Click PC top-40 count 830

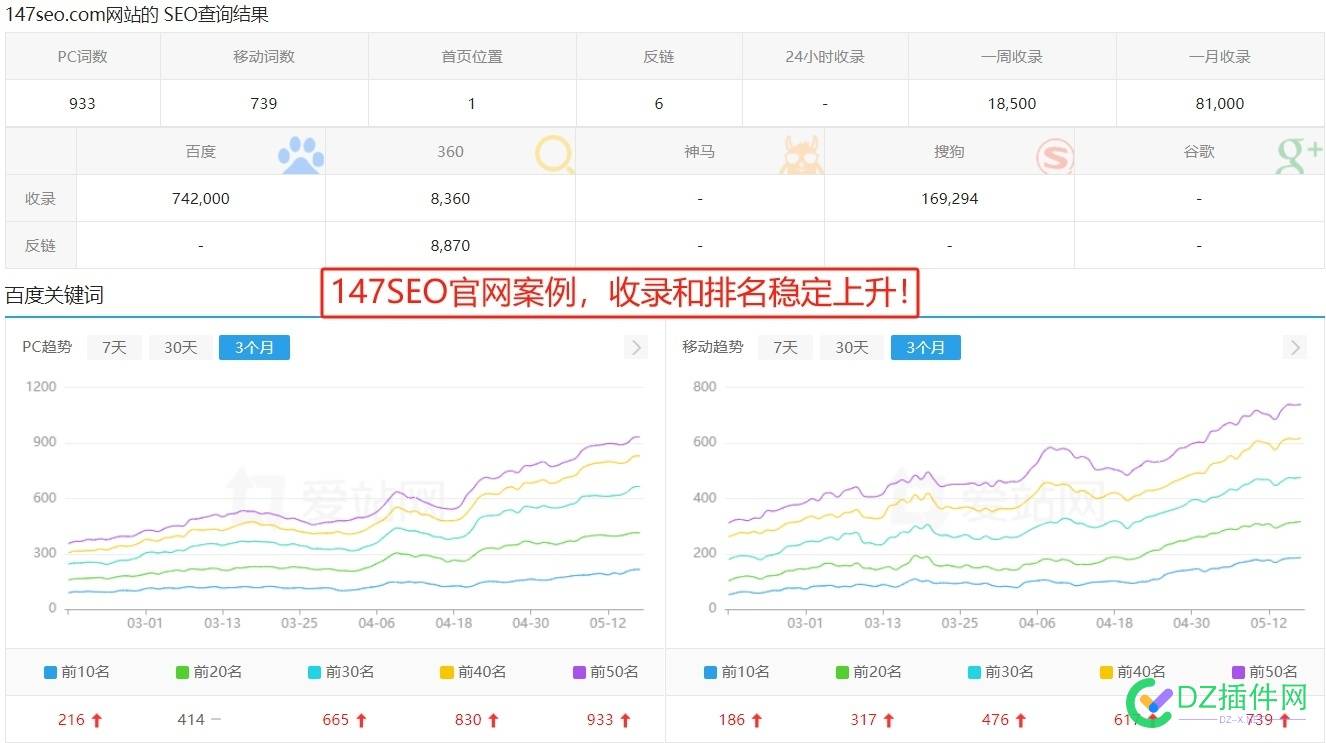coord(468,719)
